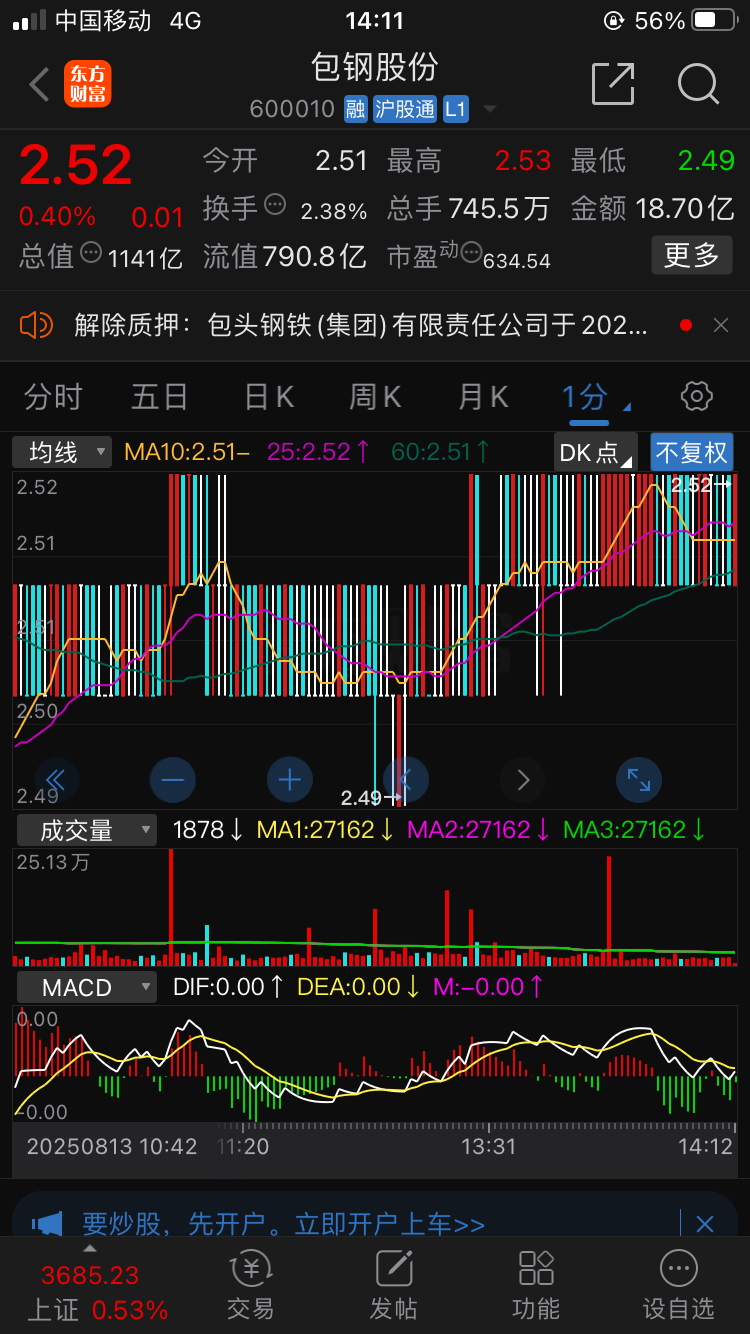
Task: Switch to the 周K tab
Action: coord(375,397)
